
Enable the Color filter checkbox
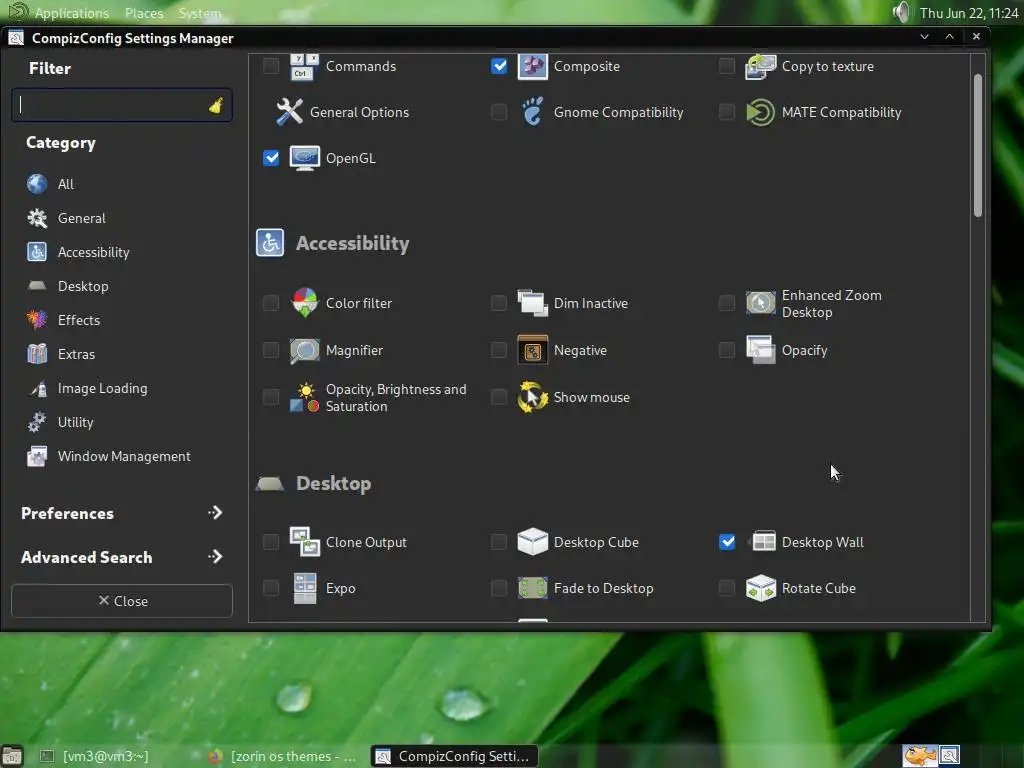[x=270, y=303]
